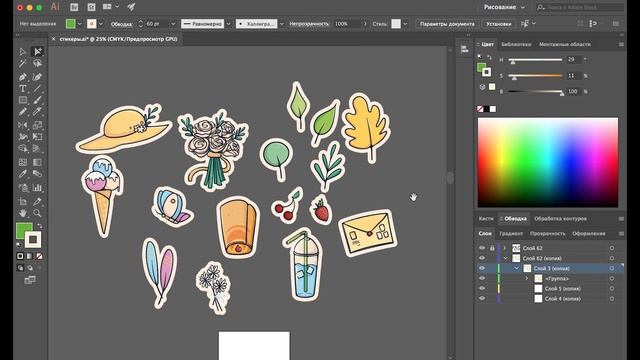Hide layer Слой 5 (копия)
640x360 pixels.
point(482,288)
